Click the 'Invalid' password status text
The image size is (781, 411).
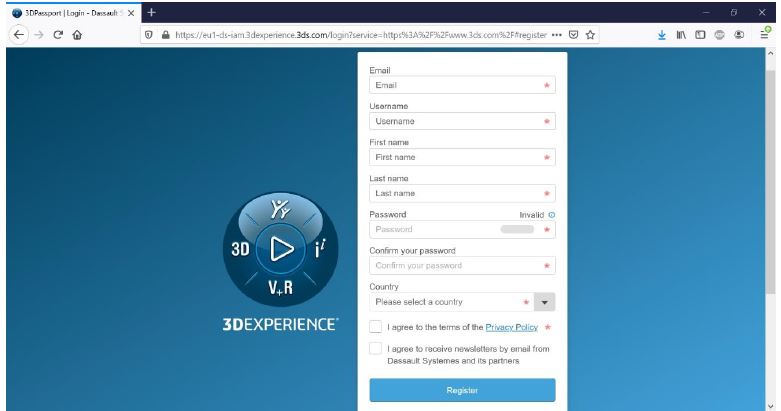click(x=531, y=215)
